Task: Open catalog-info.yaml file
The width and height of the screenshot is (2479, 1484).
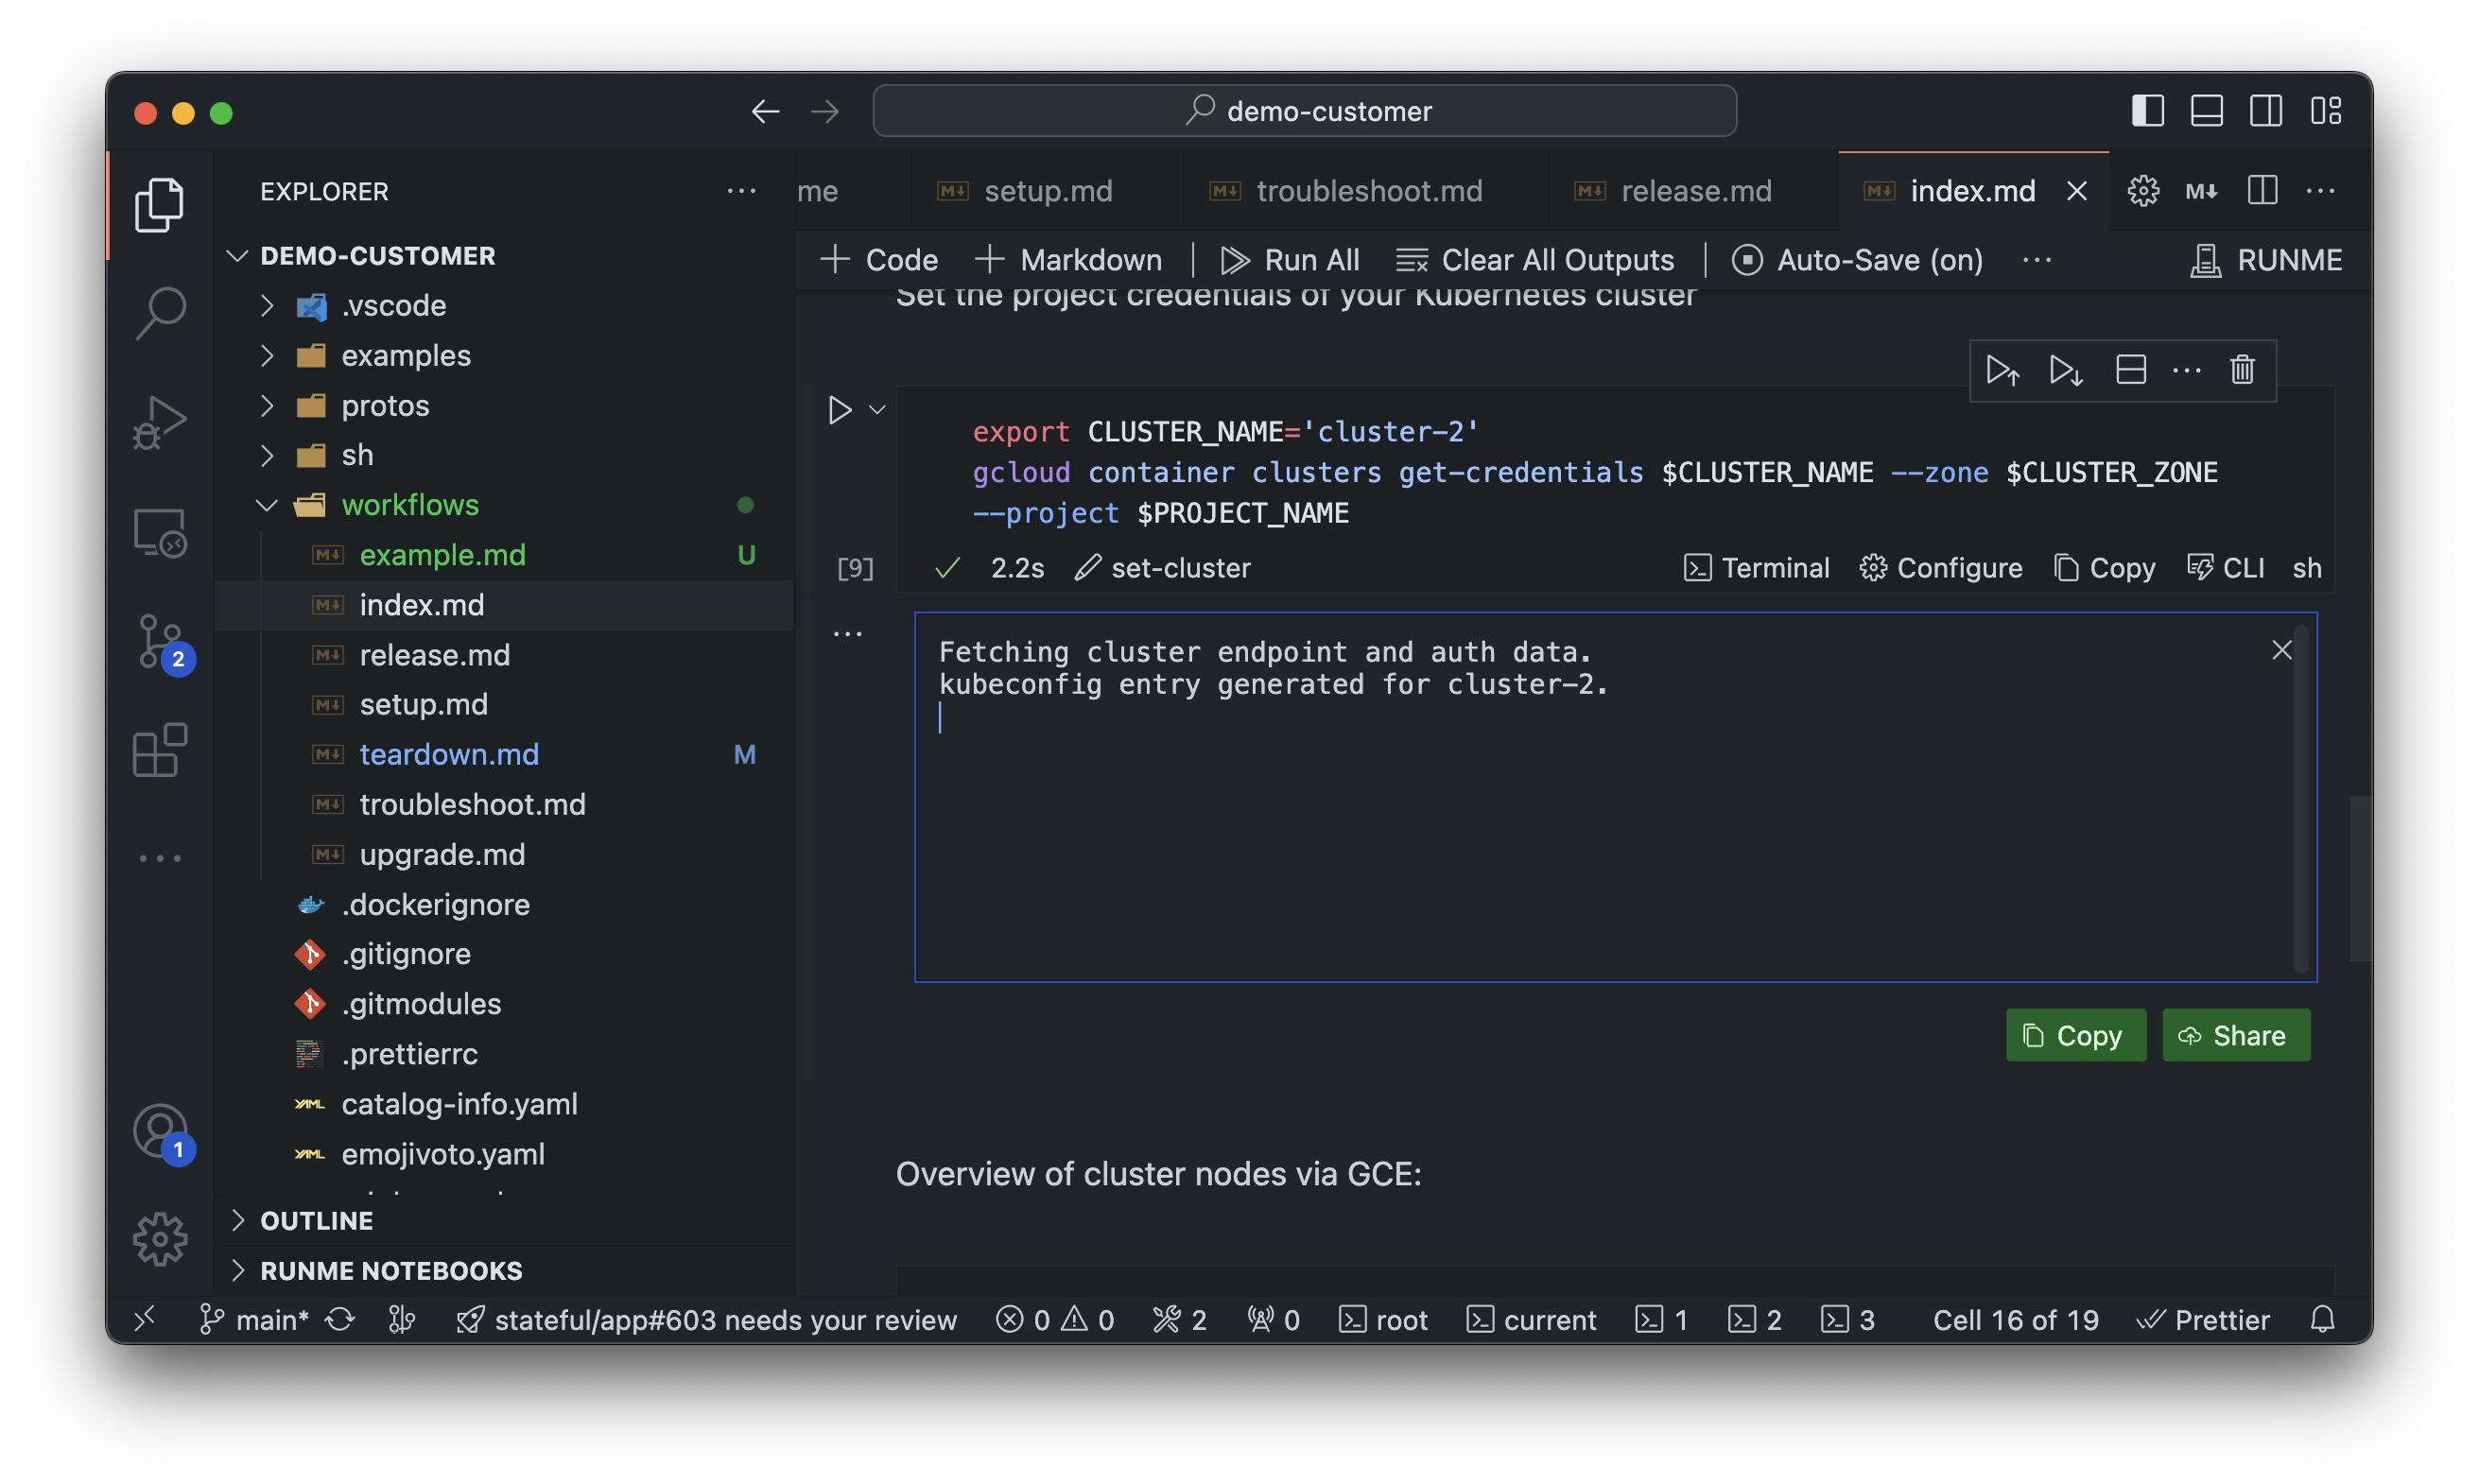Action: [505, 1104]
